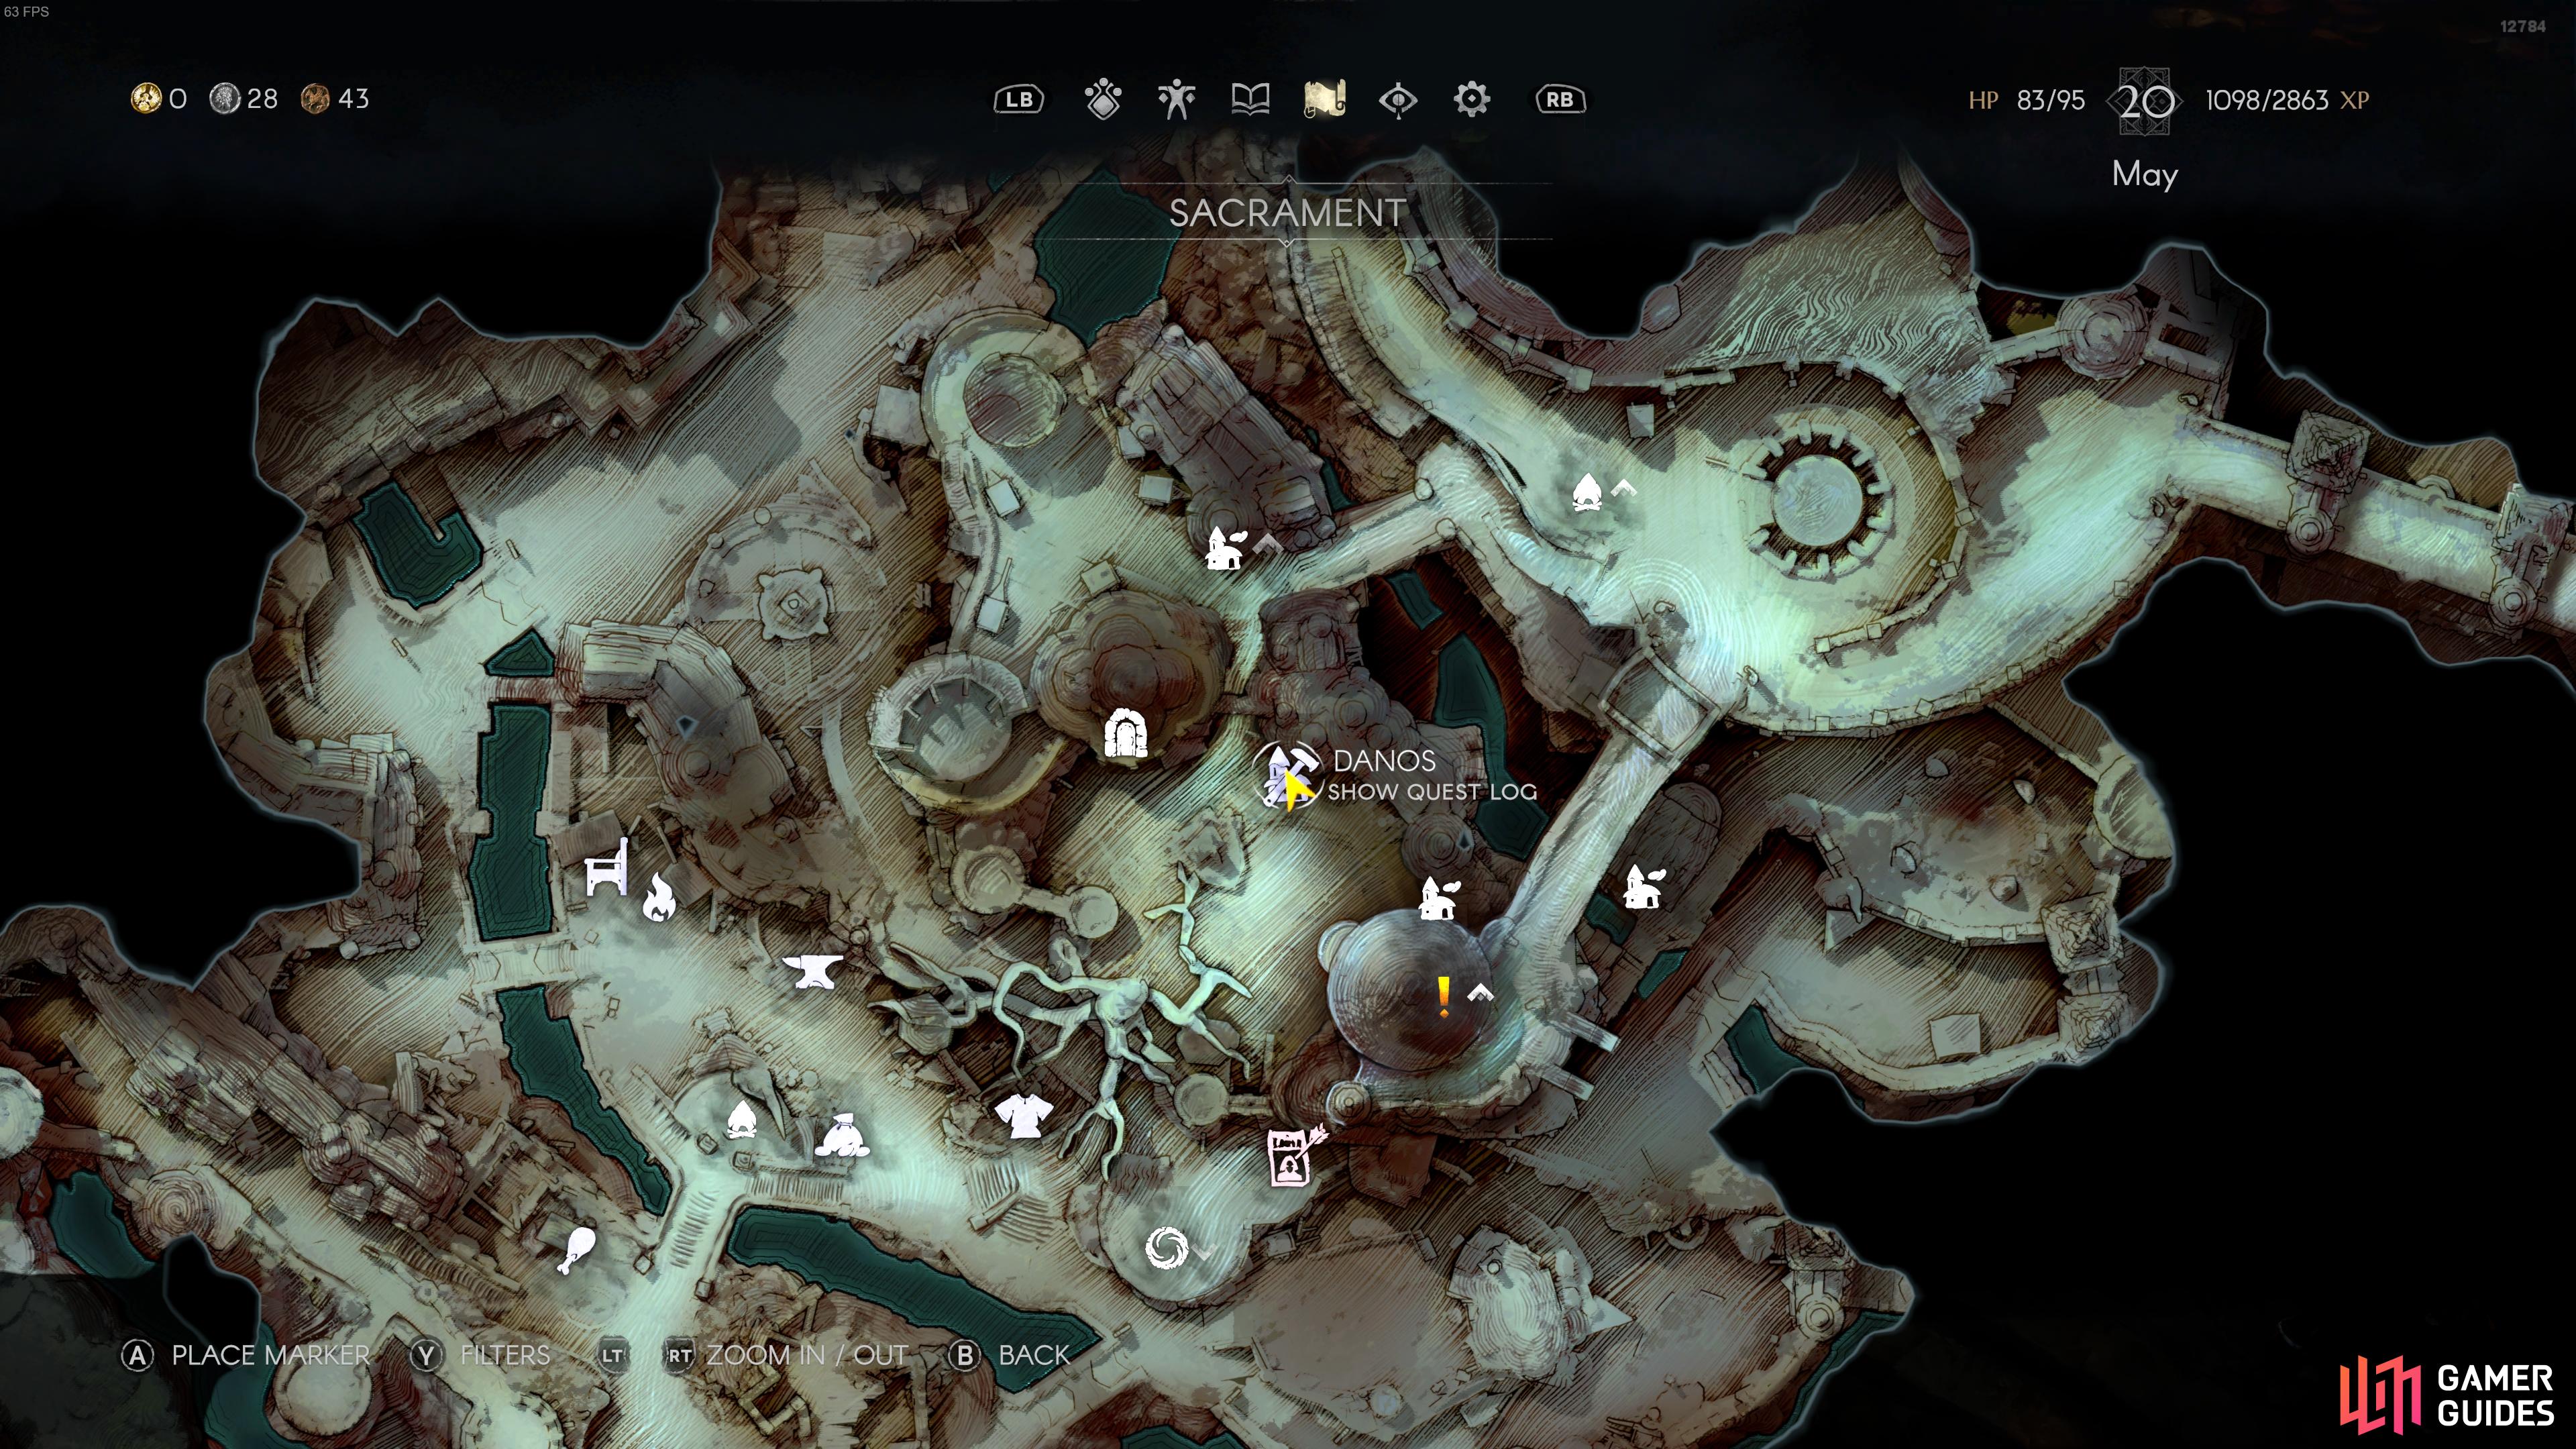
Task: Click the RT zoom trigger icon
Action: tap(679, 1356)
